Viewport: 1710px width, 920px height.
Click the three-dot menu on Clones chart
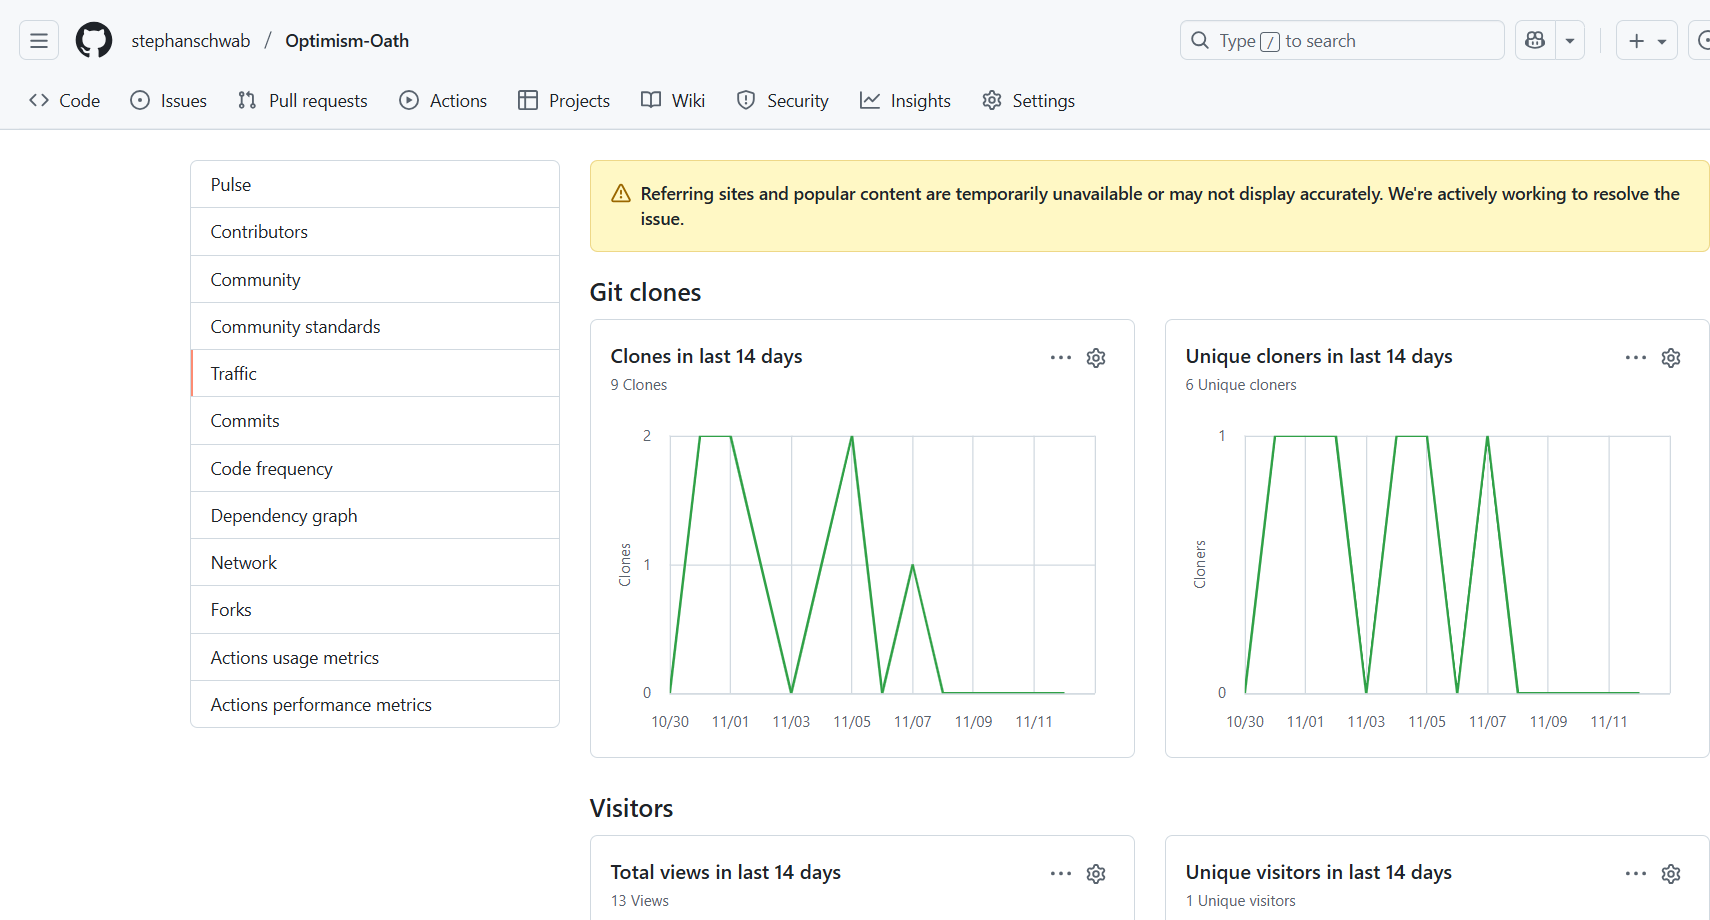[x=1061, y=358]
